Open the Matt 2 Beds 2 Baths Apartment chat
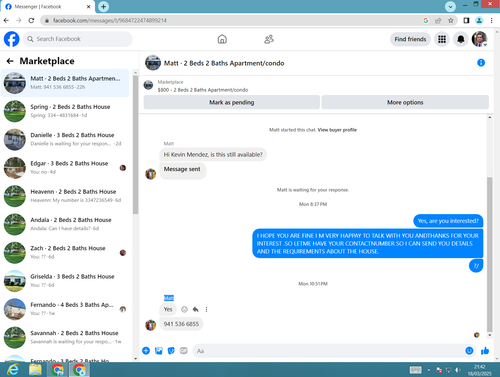Image resolution: width=500 pixels, height=377 pixels. point(65,83)
